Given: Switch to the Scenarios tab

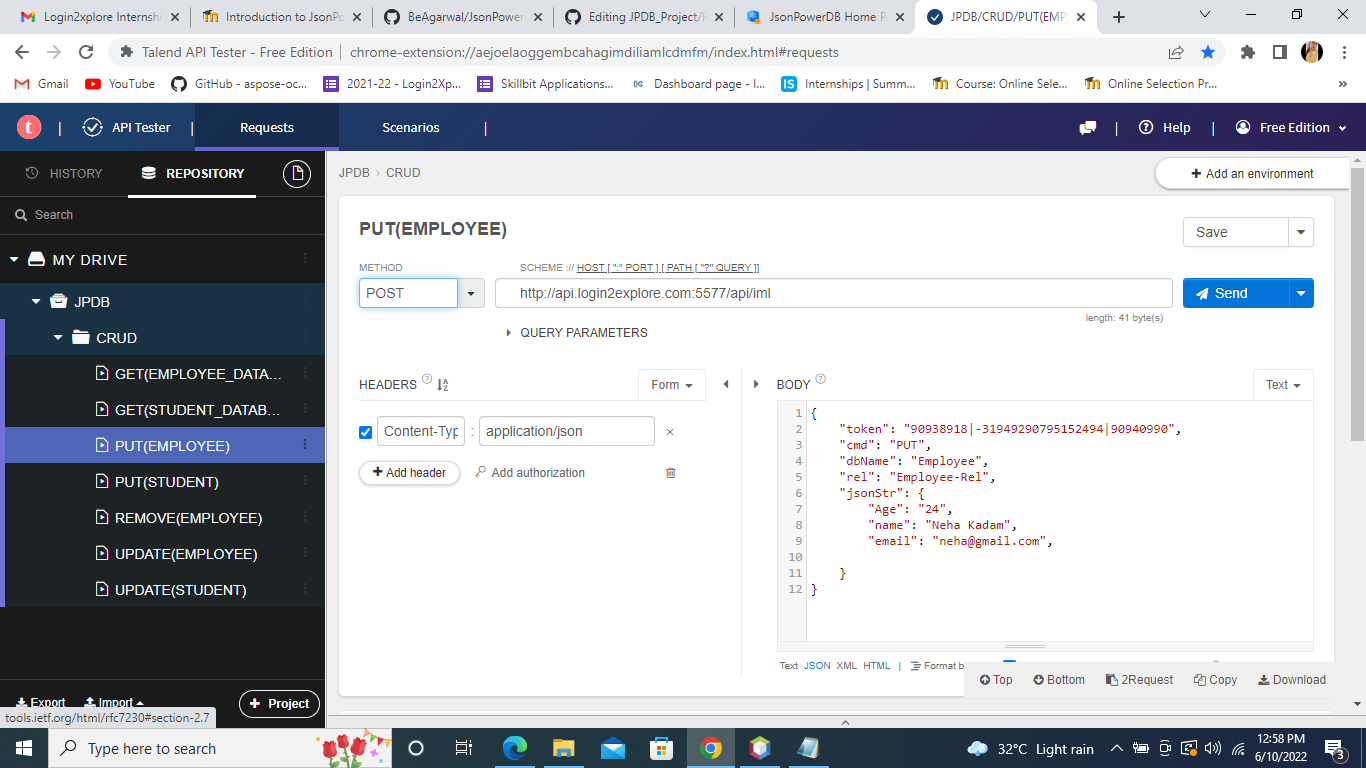Looking at the screenshot, I should pyautogui.click(x=412, y=128).
